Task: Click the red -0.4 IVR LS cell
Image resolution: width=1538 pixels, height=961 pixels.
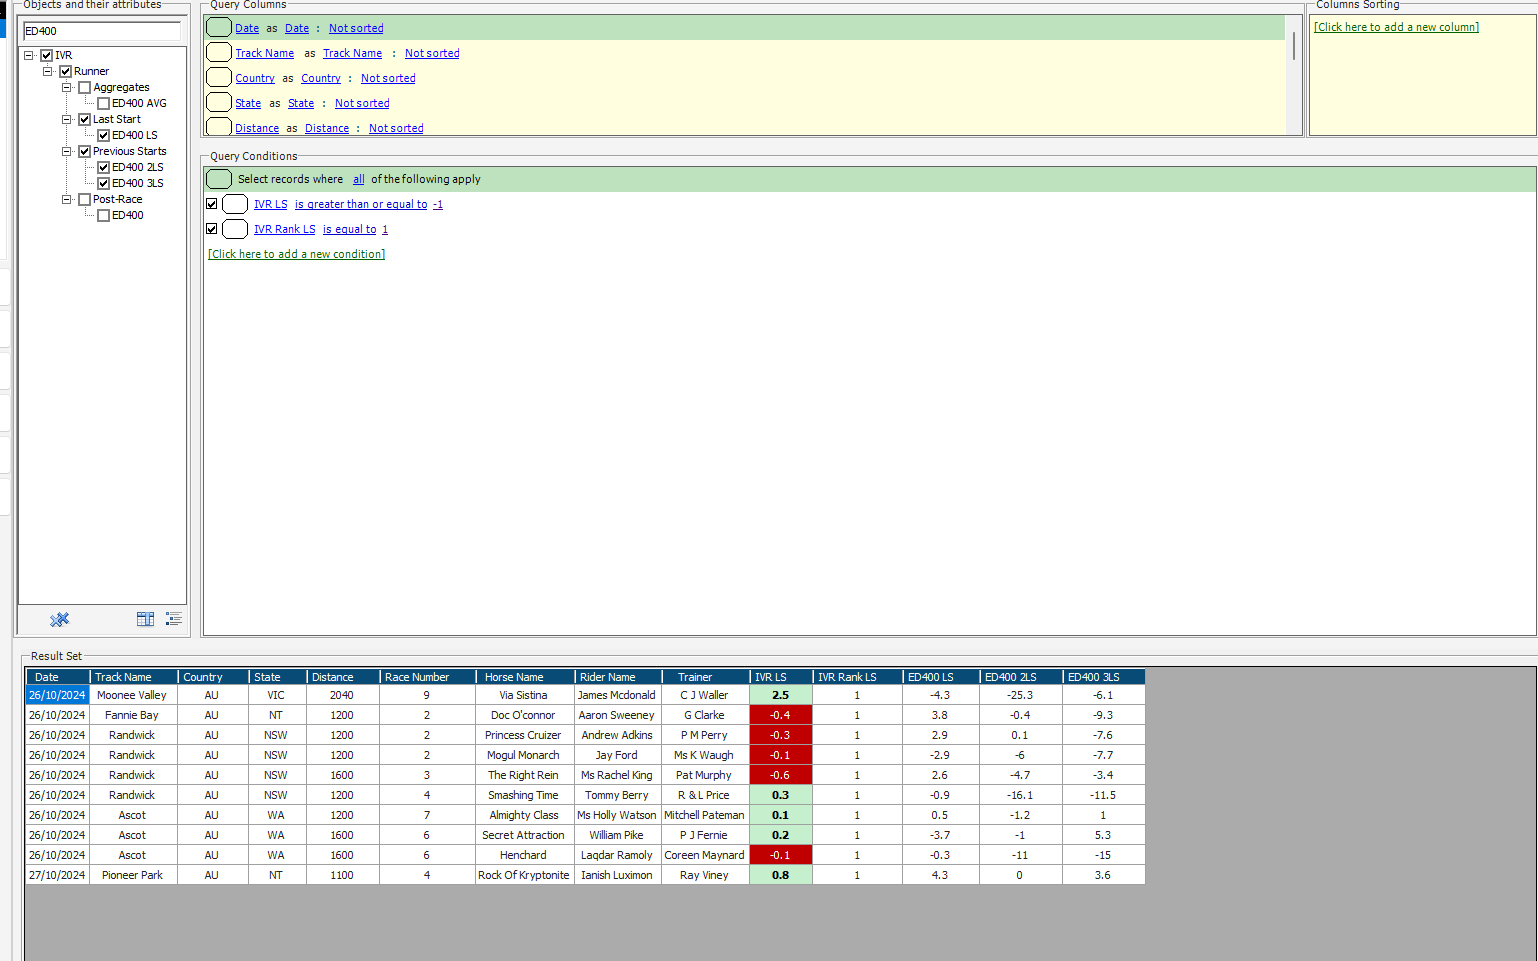Action: click(x=781, y=715)
